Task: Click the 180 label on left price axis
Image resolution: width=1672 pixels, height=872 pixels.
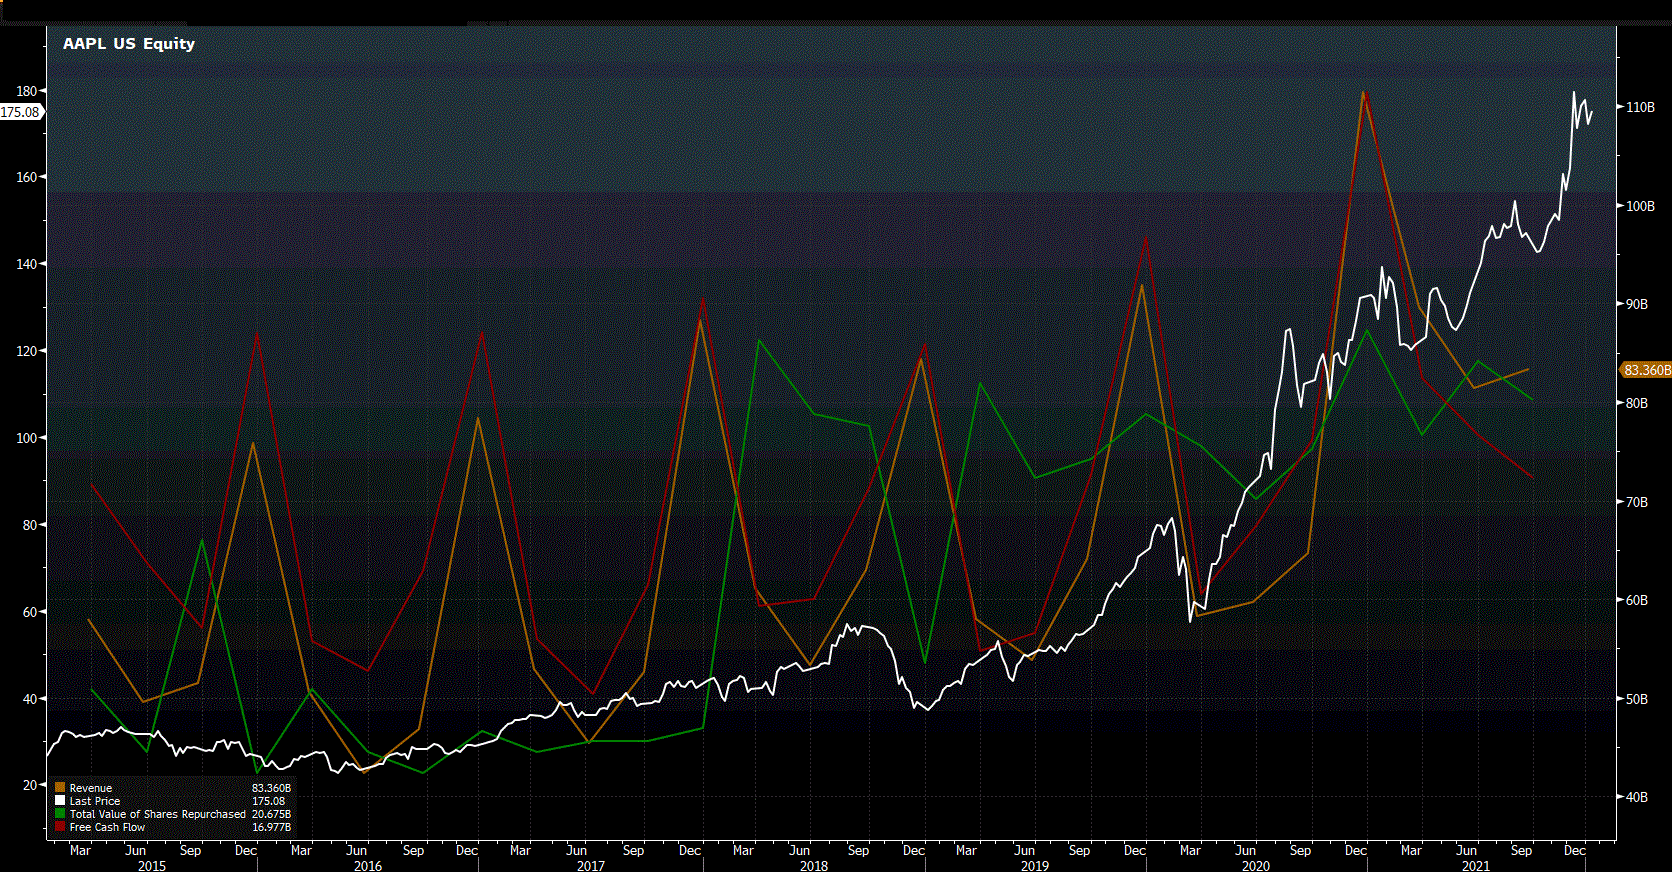Action: [26, 91]
